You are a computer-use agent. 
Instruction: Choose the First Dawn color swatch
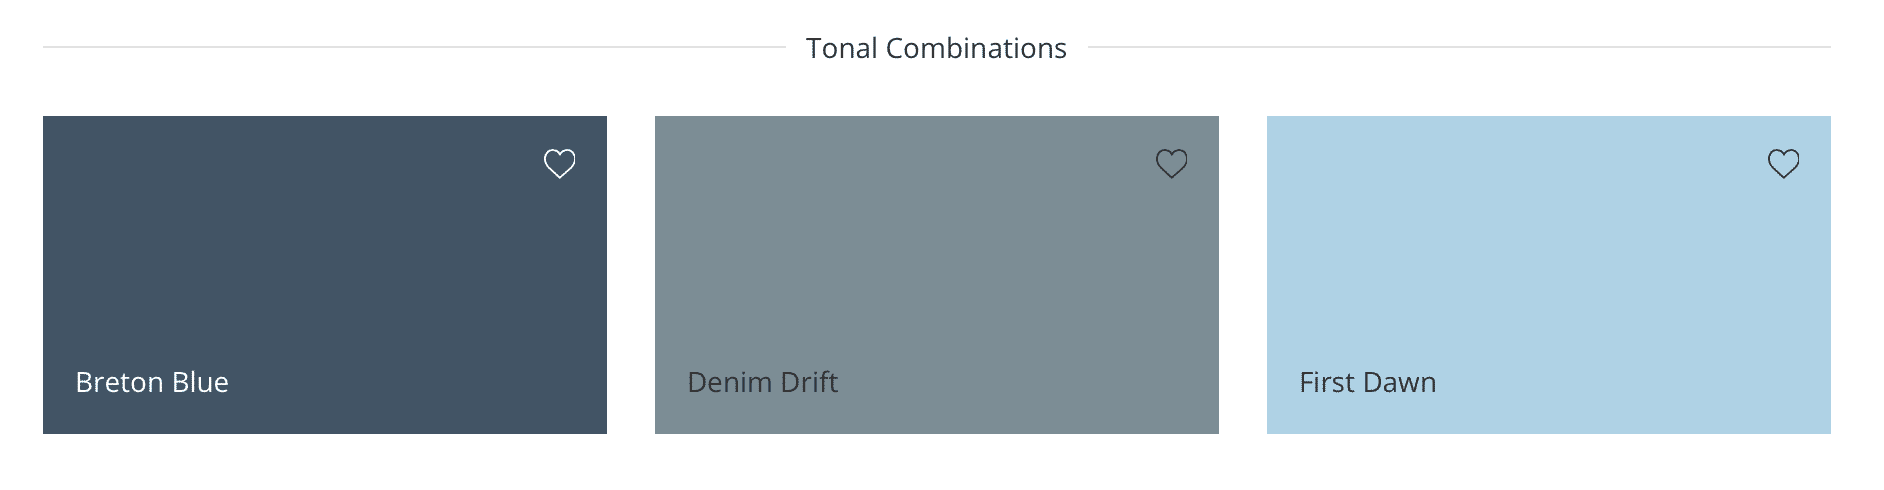[x=1549, y=275]
